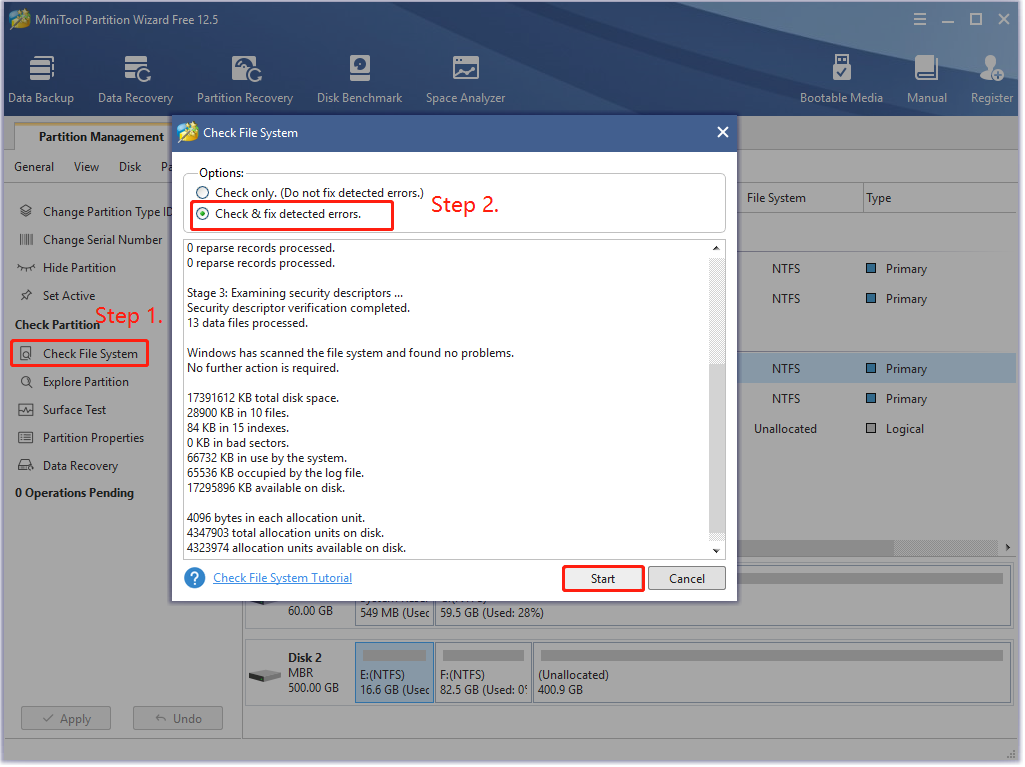This screenshot has width=1025, height=767.
Task: Click the sidebar Data Recovery drive icon
Action: (x=25, y=466)
